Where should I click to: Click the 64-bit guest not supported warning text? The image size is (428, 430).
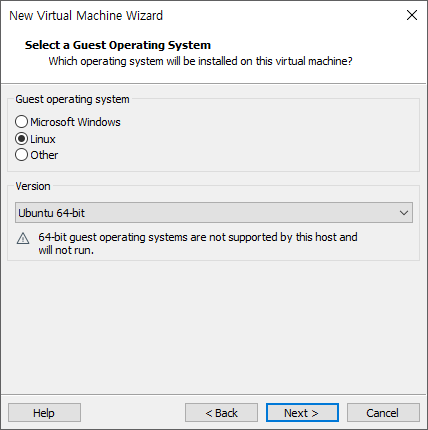click(198, 243)
